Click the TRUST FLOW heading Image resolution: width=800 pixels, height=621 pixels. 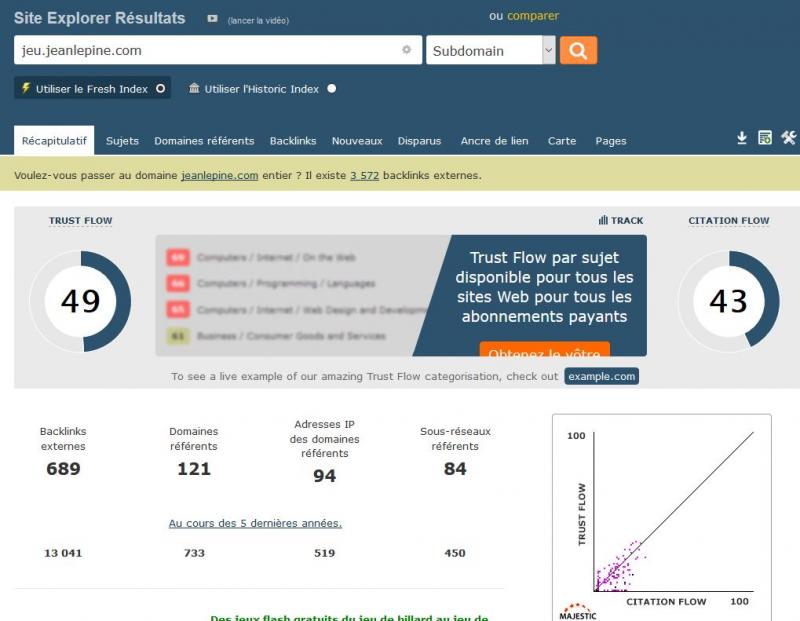click(x=81, y=220)
